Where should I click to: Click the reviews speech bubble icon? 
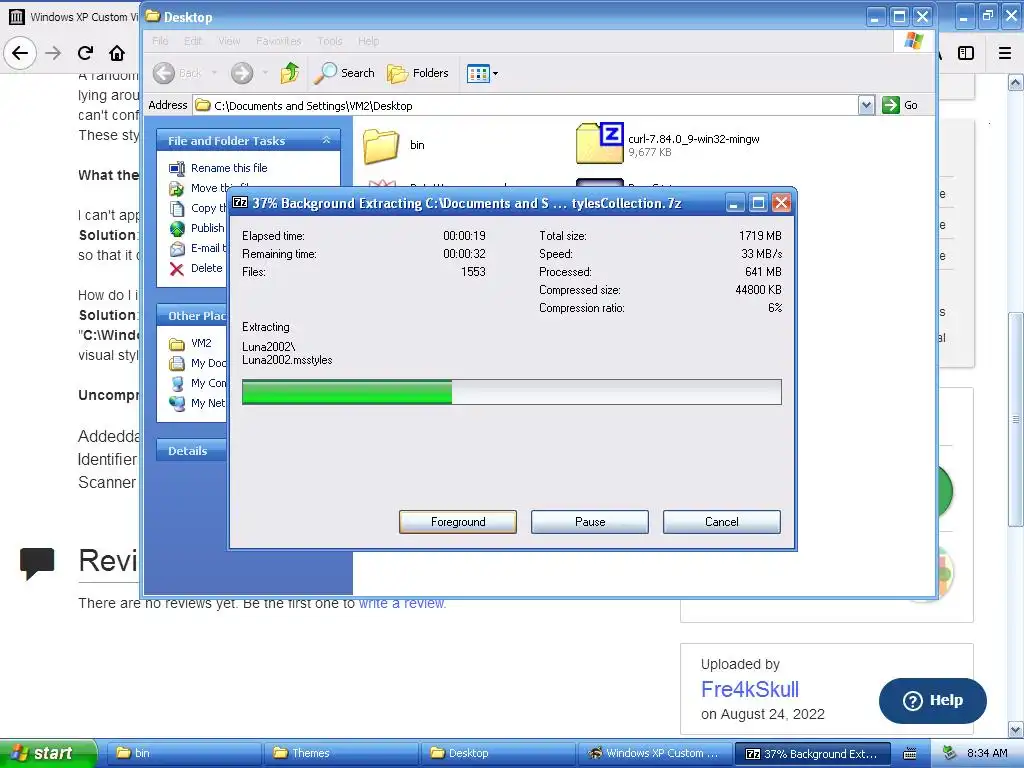pos(37,562)
